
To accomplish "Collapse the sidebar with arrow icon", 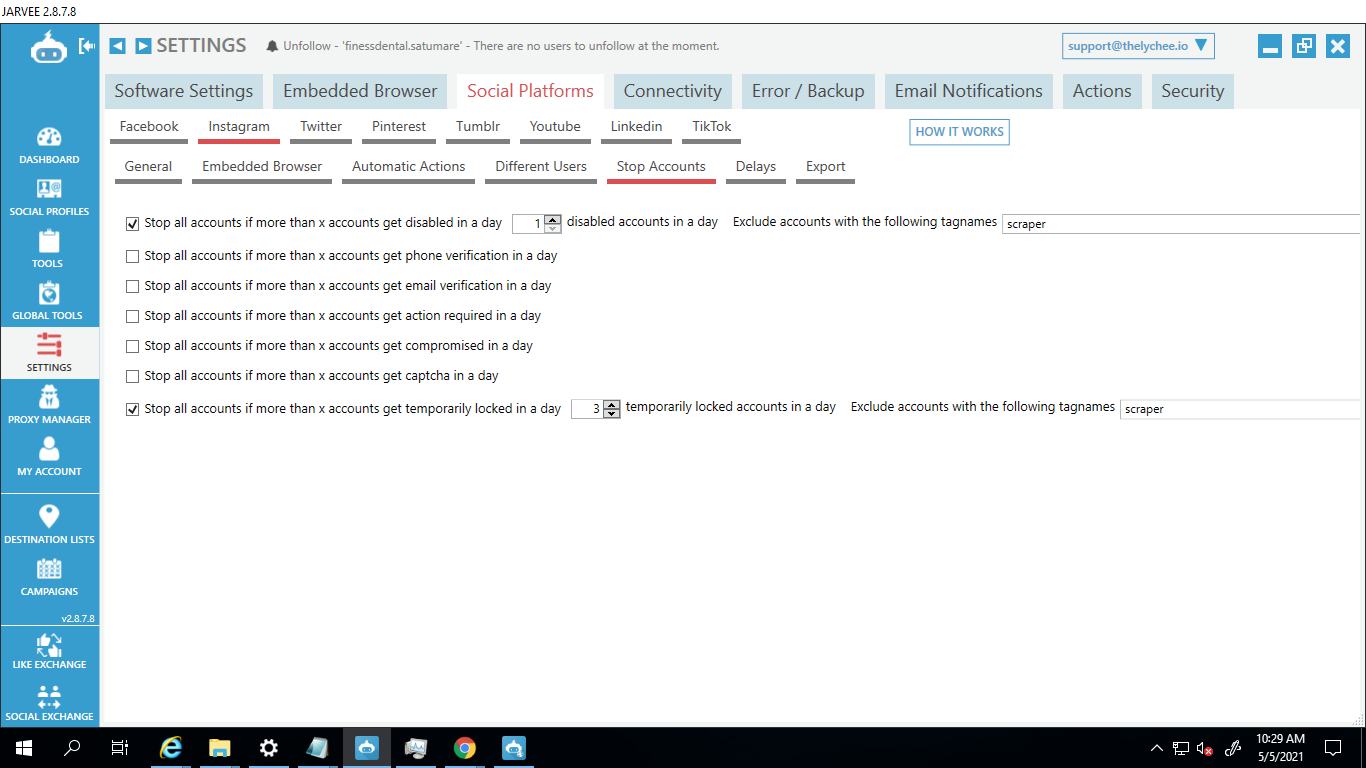I will 87,46.
